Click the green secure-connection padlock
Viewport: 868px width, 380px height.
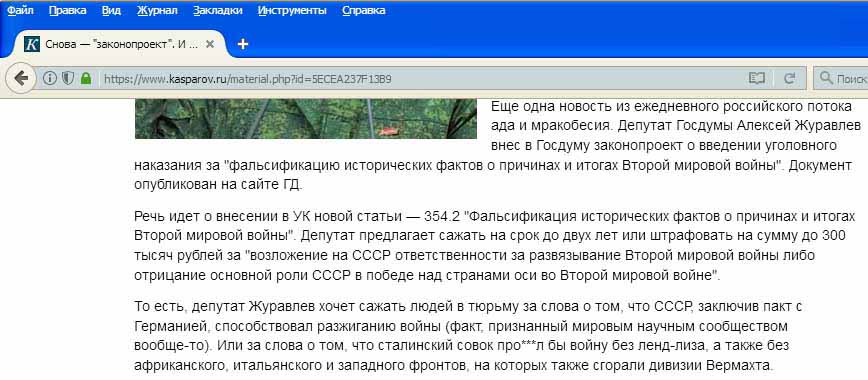pyautogui.click(x=85, y=79)
